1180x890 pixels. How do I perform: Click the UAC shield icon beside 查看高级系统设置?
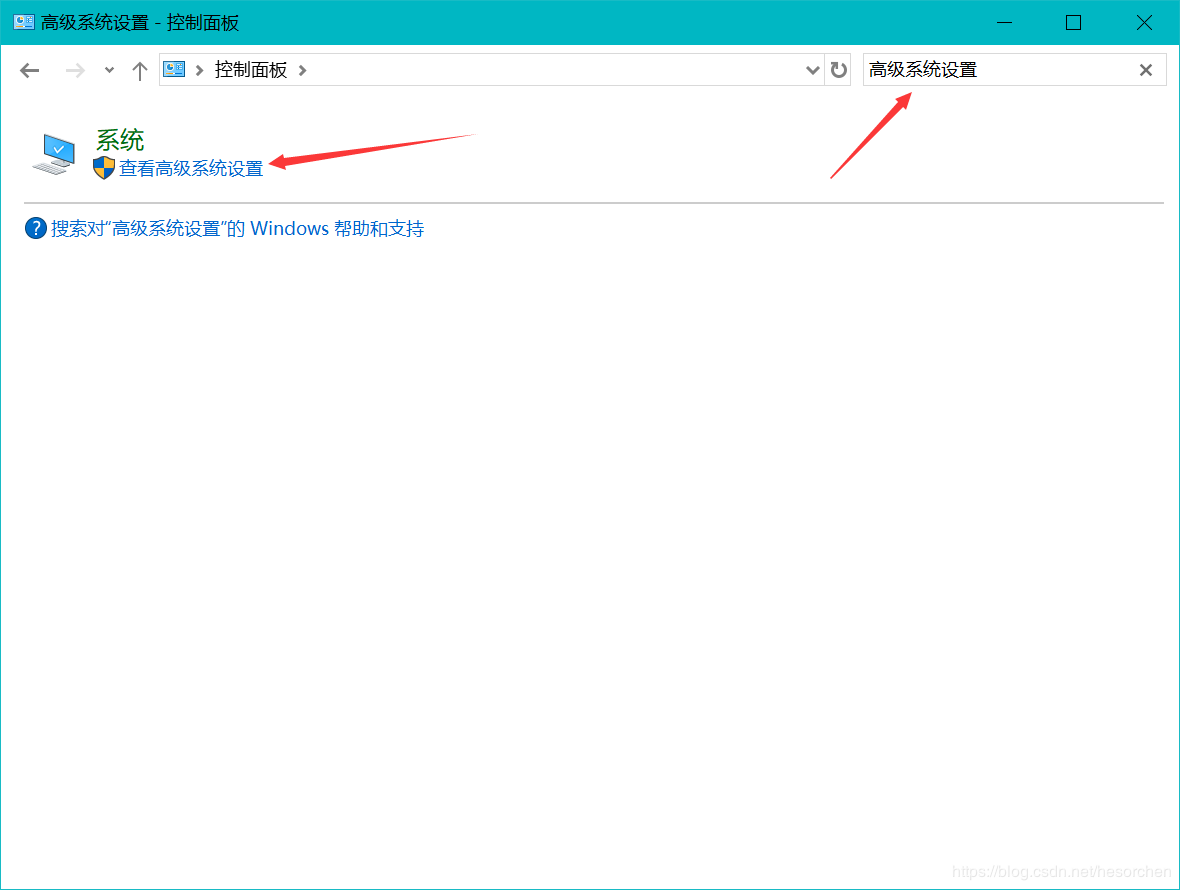(103, 167)
